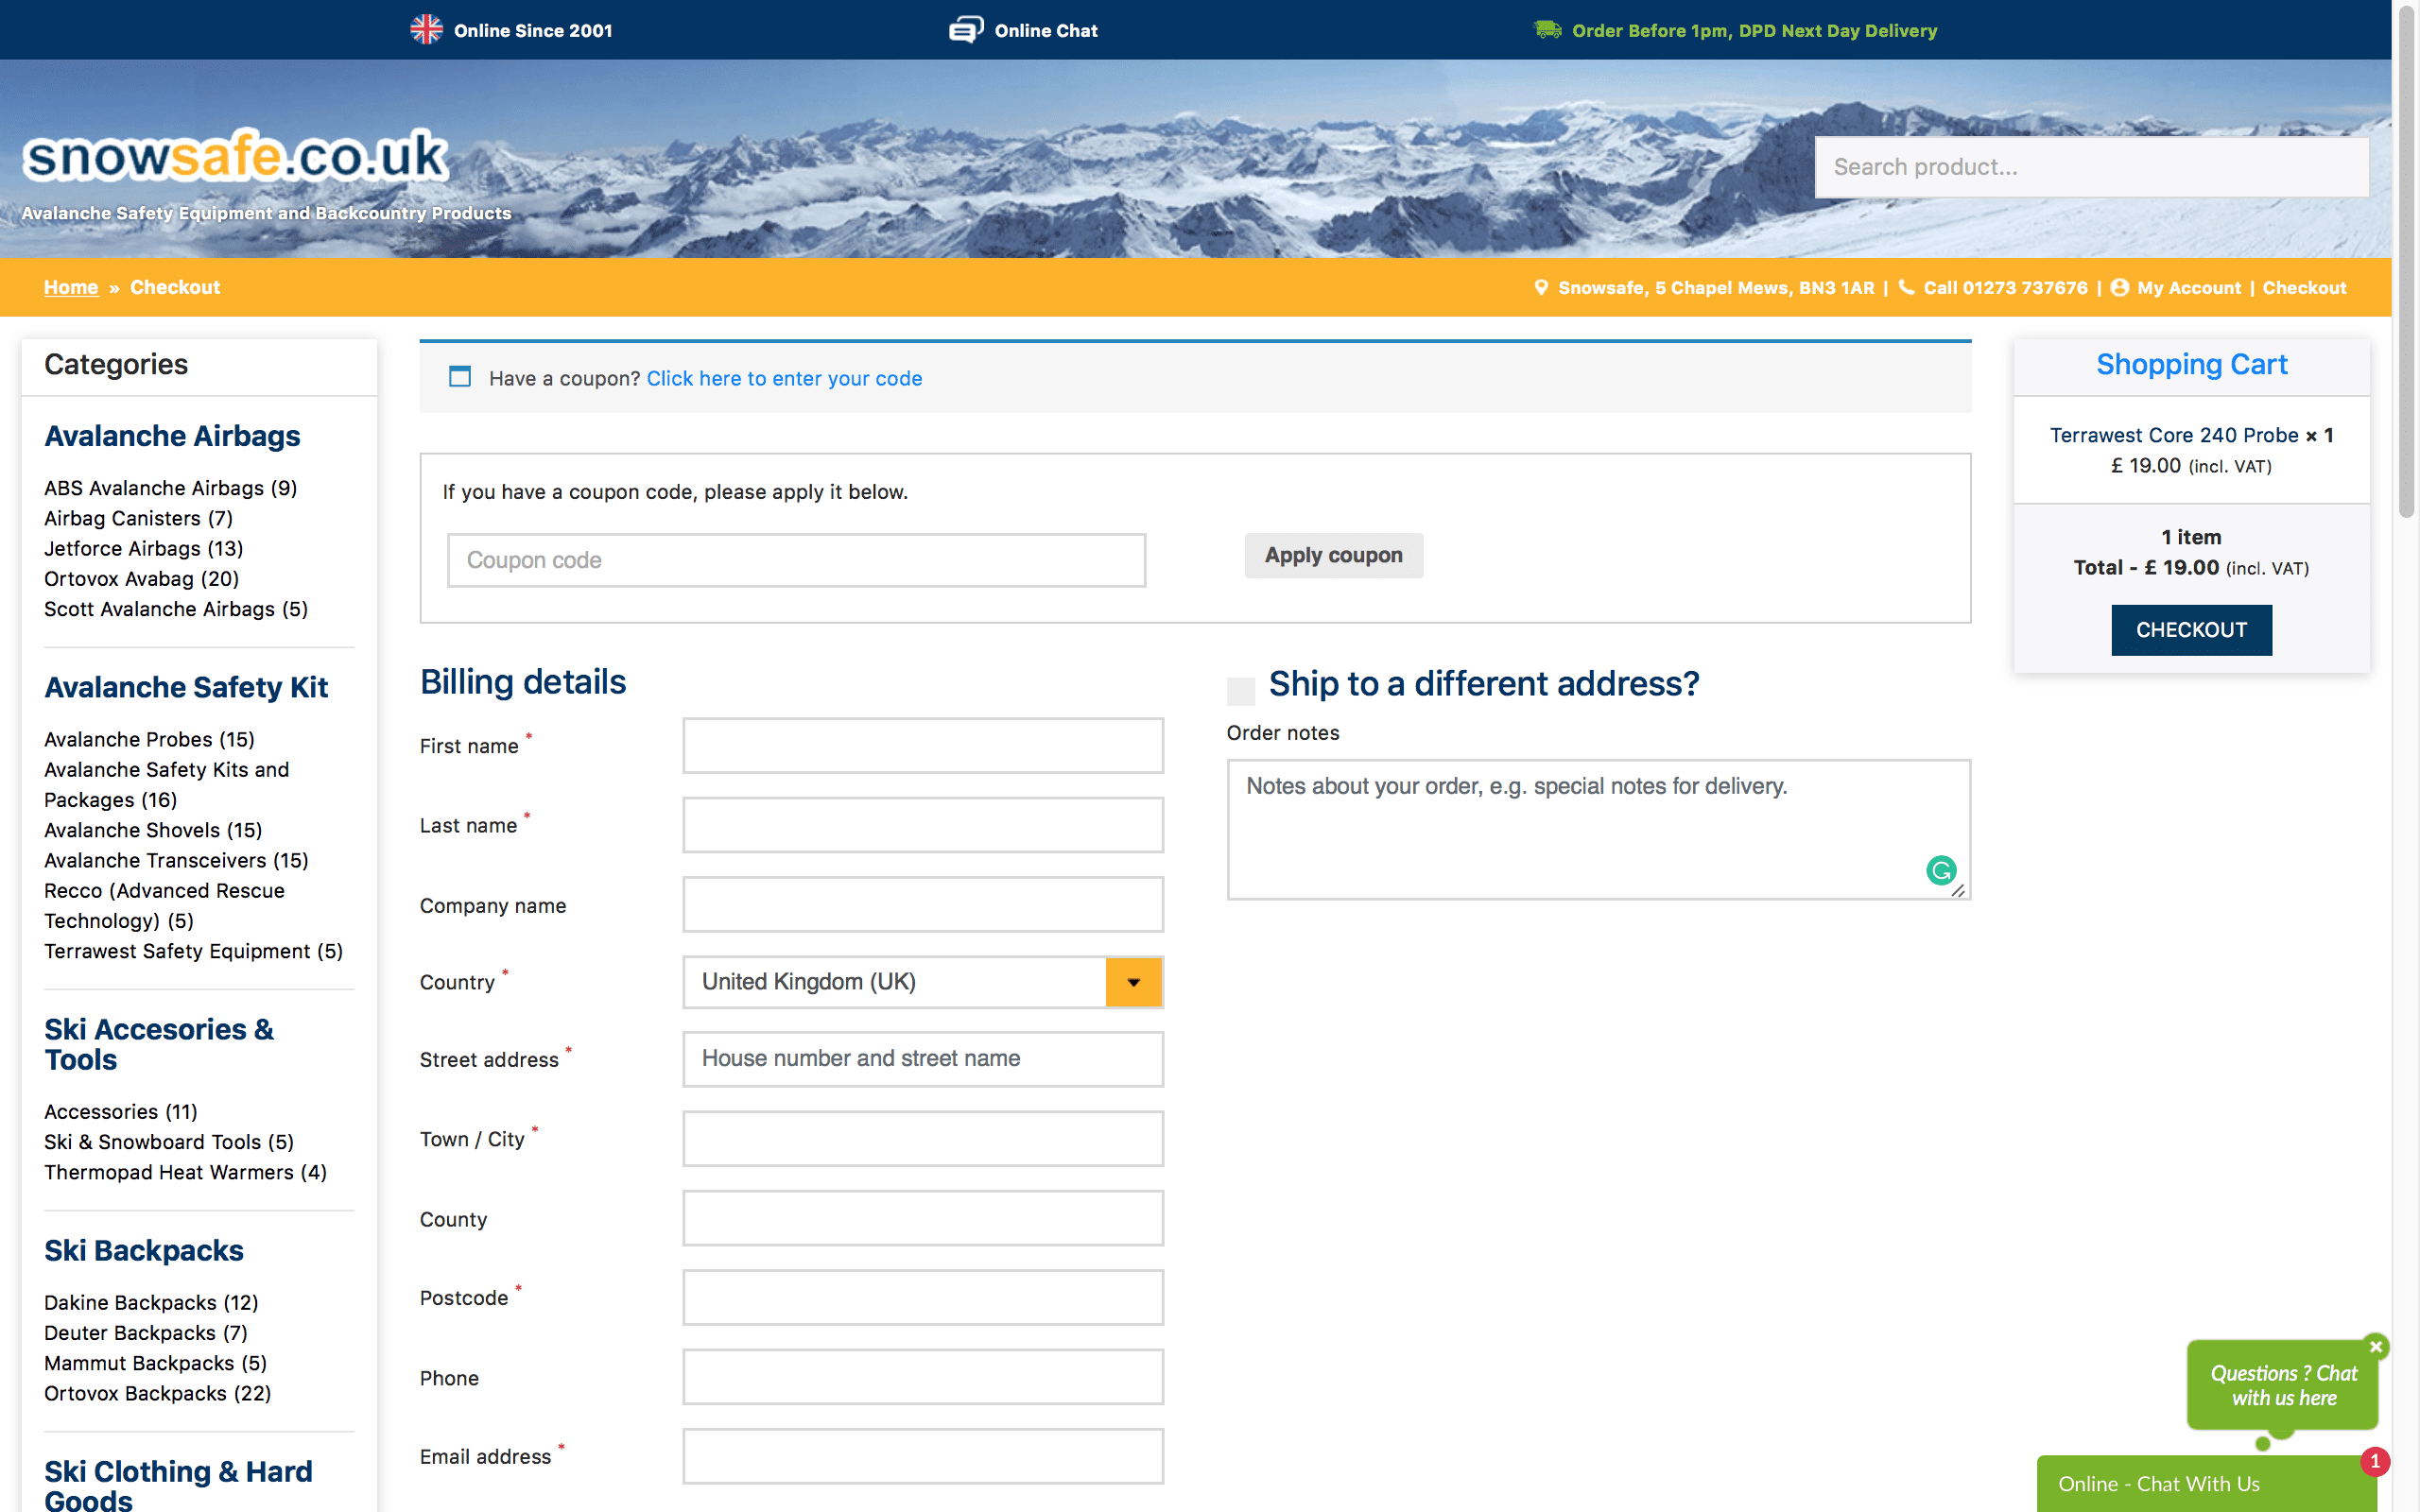Open Recco (Advanced Rescue Technology) (5)
This screenshot has height=1512, width=2420.
[164, 906]
